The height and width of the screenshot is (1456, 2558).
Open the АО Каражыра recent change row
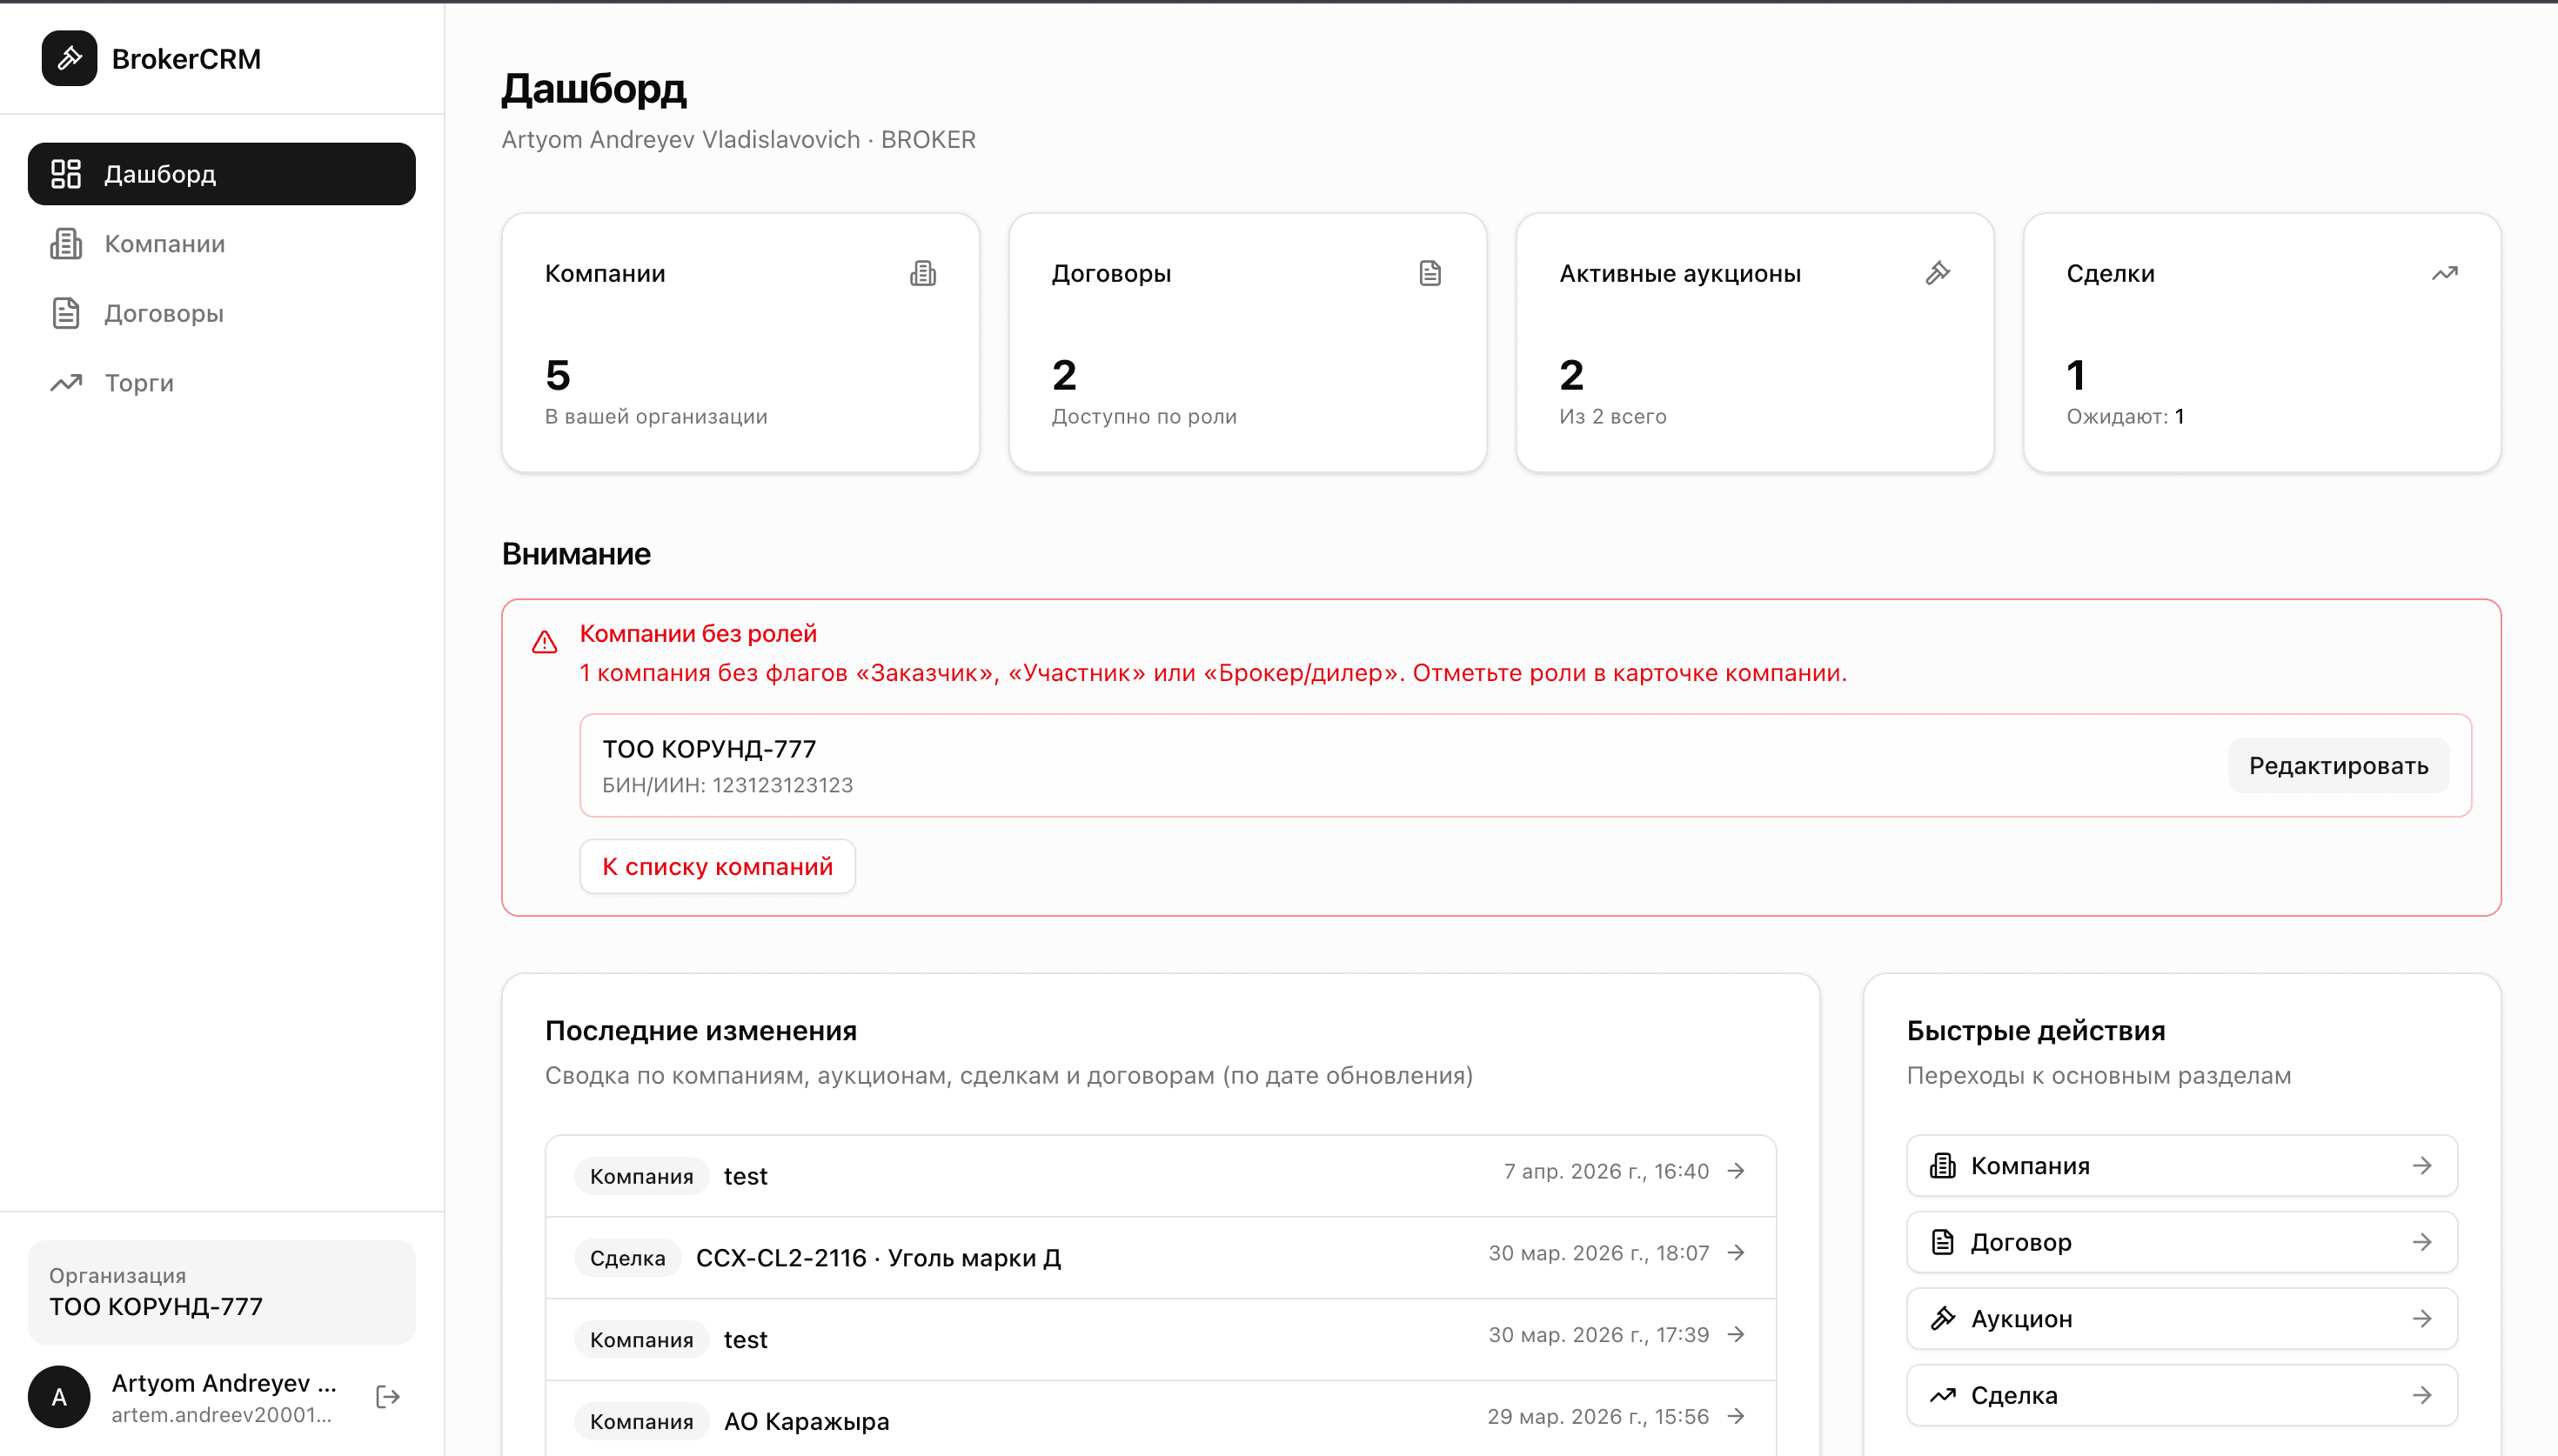(1160, 1420)
